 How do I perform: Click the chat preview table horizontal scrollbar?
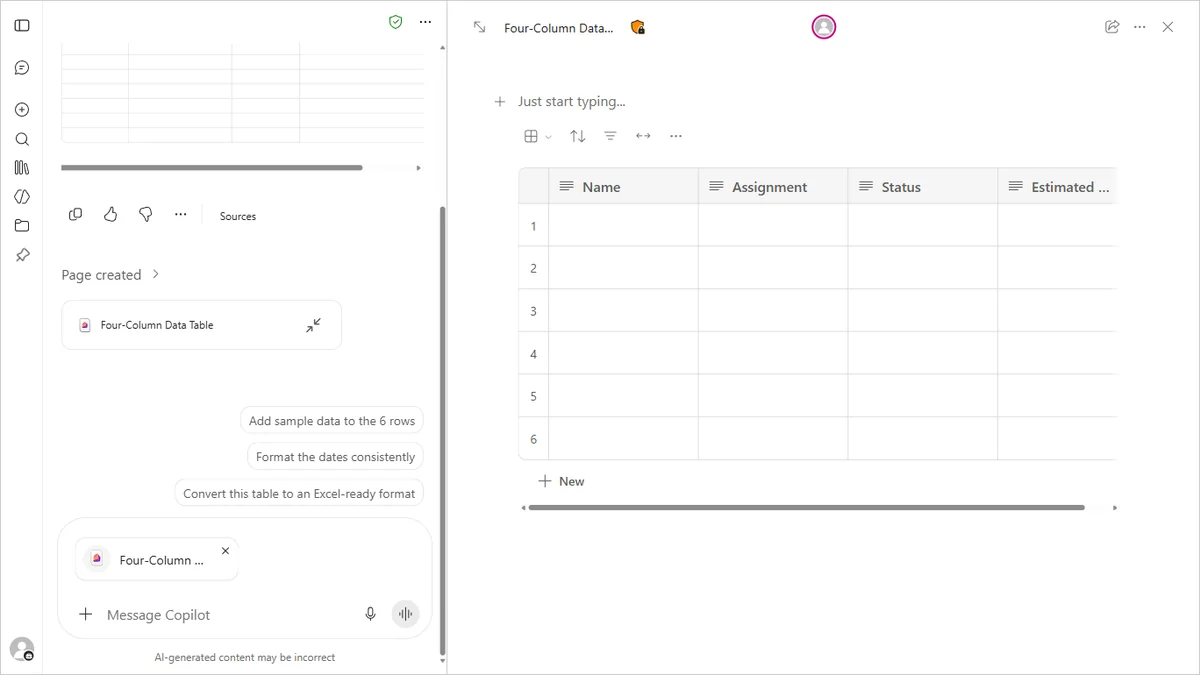click(x=212, y=167)
